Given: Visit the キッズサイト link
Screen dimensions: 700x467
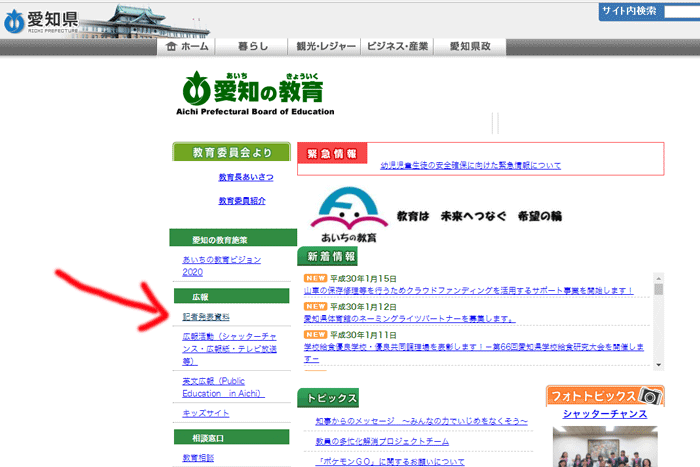Looking at the screenshot, I should [206, 412].
